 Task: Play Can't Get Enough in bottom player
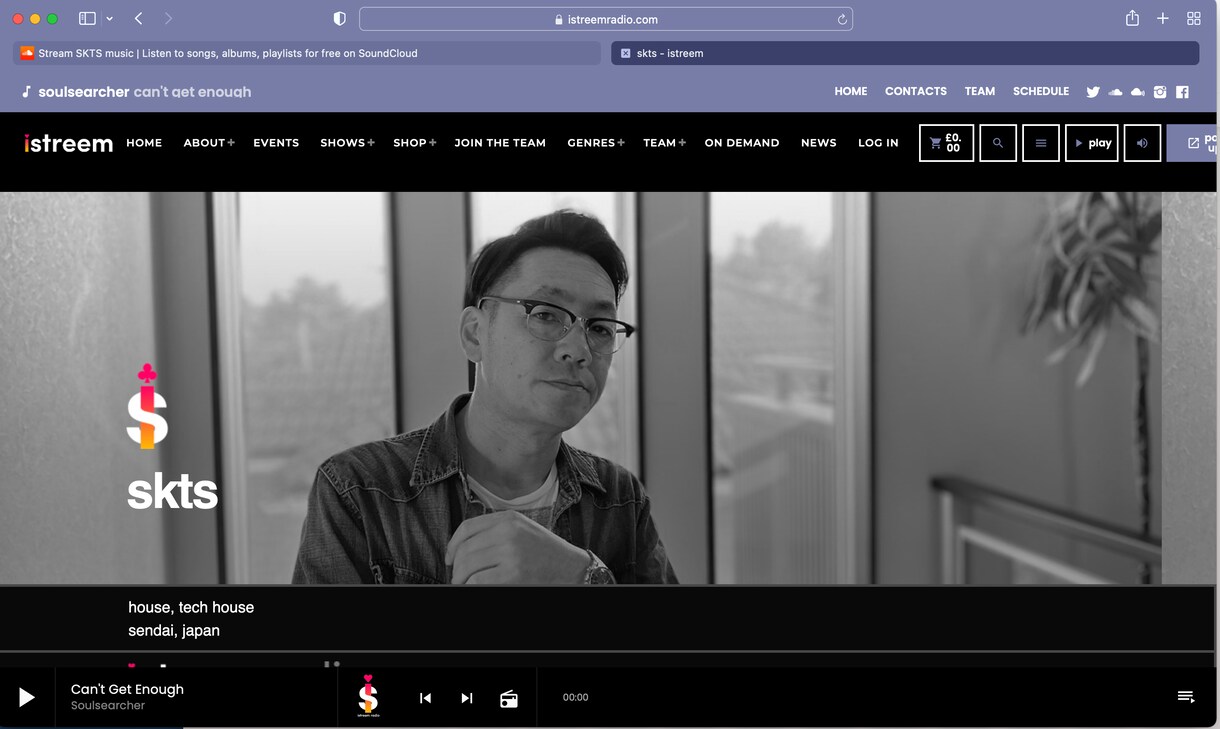27,698
